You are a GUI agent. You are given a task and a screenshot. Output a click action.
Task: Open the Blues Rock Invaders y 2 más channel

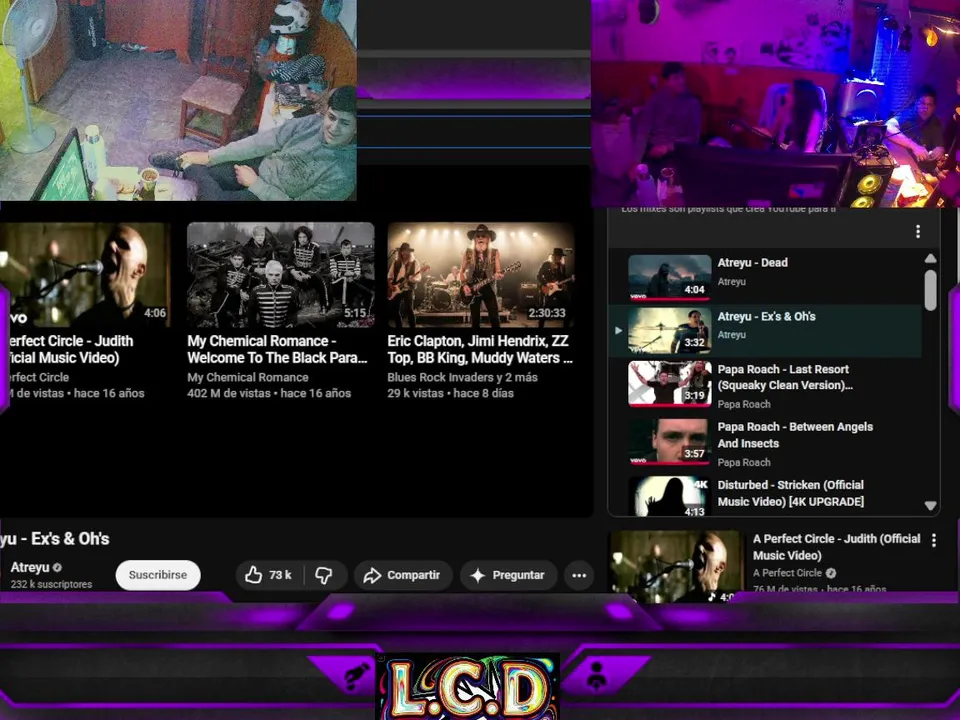(x=462, y=377)
